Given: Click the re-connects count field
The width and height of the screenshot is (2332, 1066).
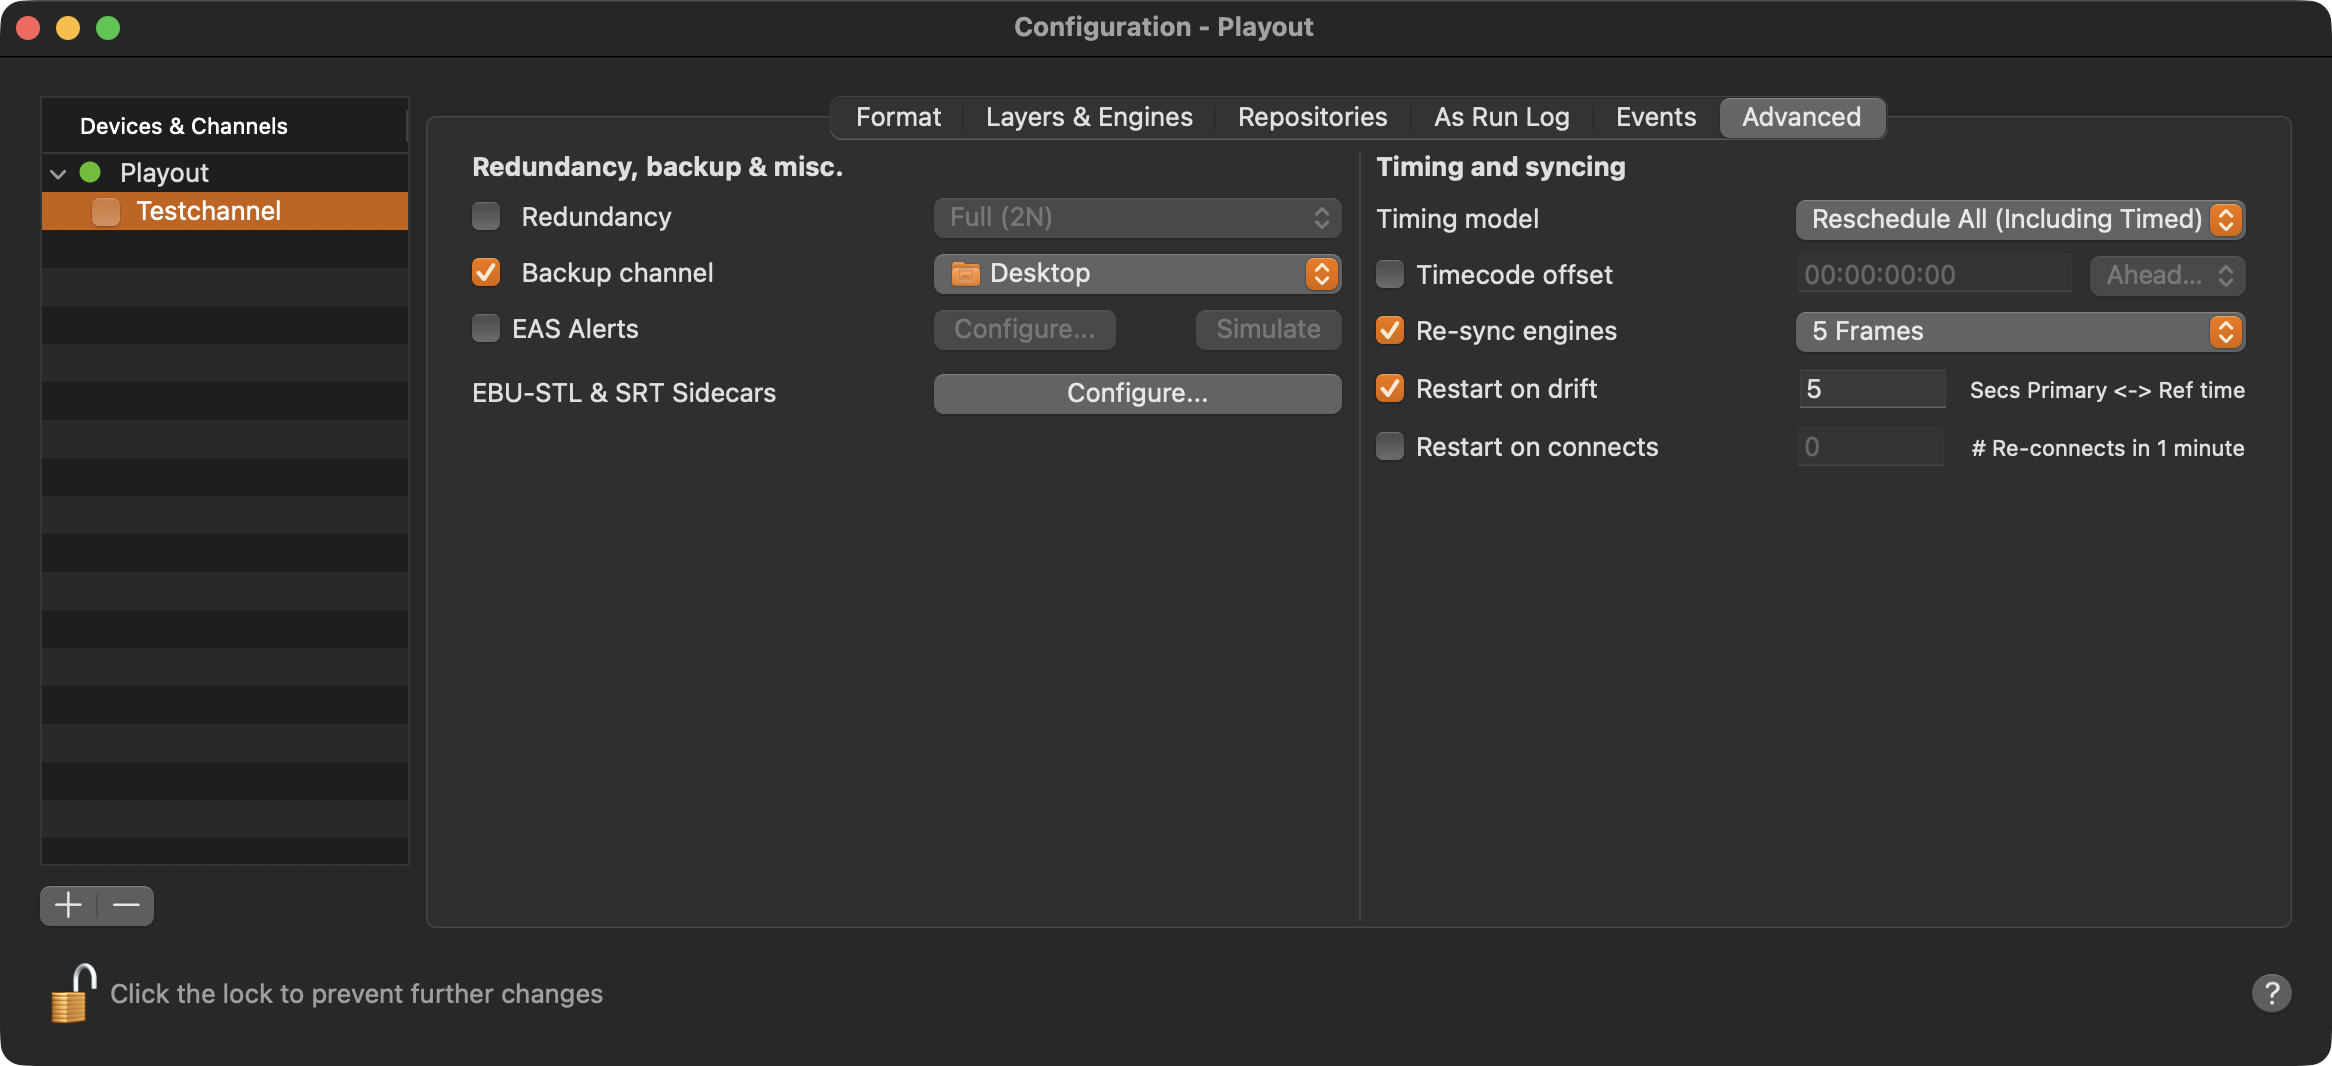Looking at the screenshot, I should point(1871,446).
